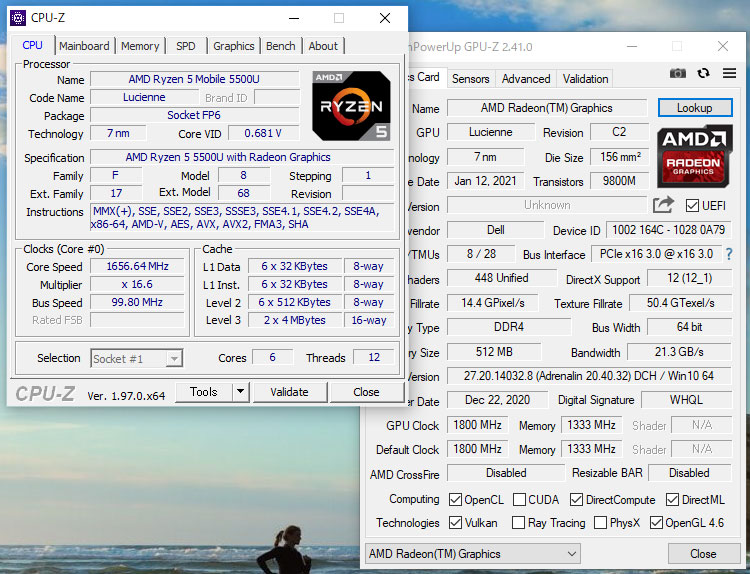Image resolution: width=750 pixels, height=574 pixels.
Task: Toggle the PhysX checkbox
Action: pyautogui.click(x=600, y=523)
